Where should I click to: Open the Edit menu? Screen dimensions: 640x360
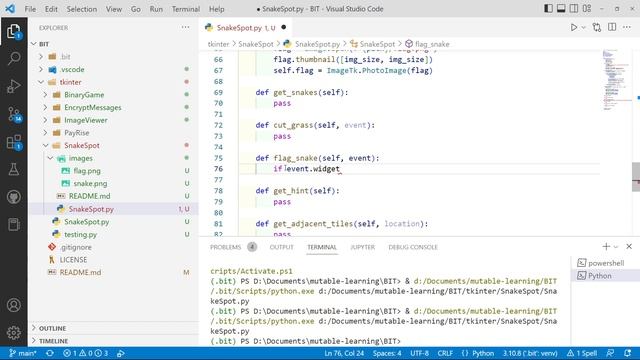click(51, 9)
